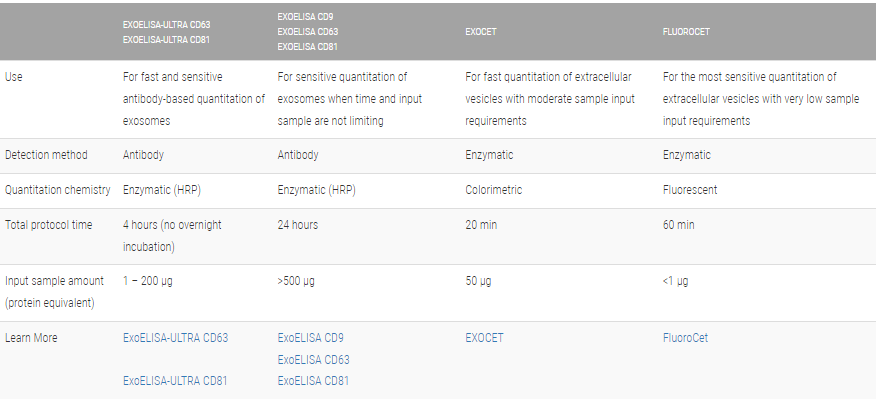Screen dimensions: 884x405
Task: Select the 'Fluorescent' chemistry cell
Action: (x=690, y=190)
